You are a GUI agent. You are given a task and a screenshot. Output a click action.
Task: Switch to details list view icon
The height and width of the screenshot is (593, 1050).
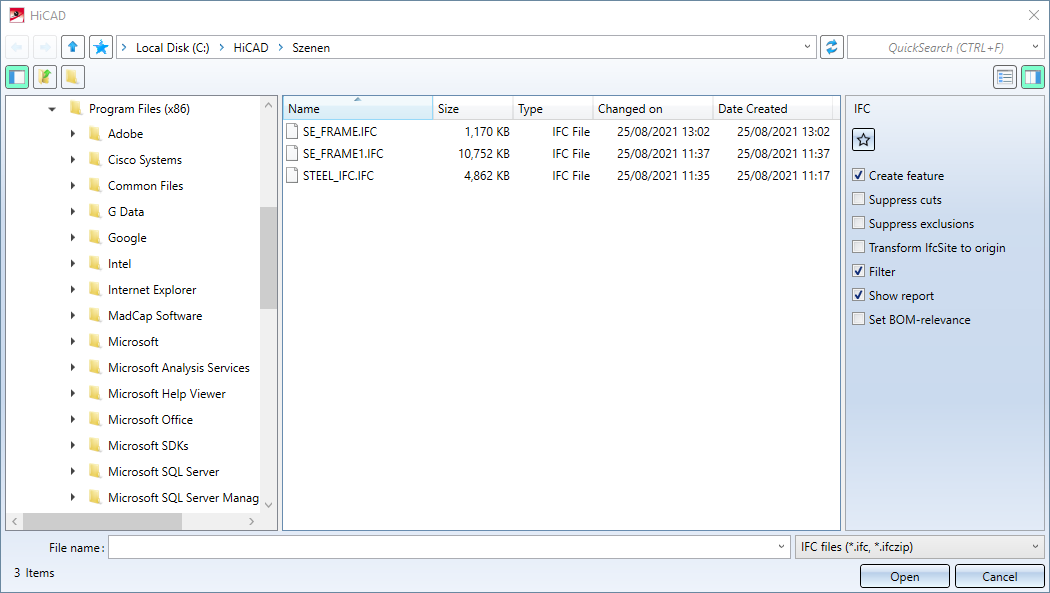[1004, 77]
